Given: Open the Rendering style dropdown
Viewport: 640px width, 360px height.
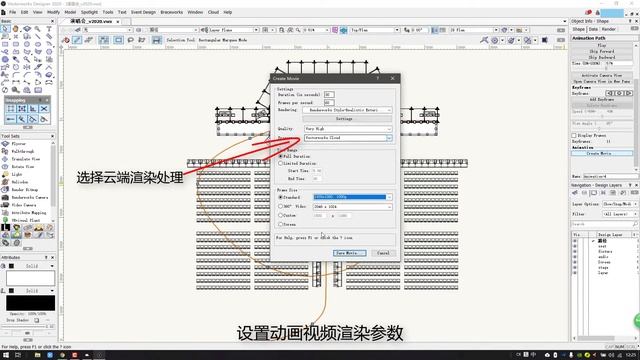Looking at the screenshot, I should (x=347, y=110).
